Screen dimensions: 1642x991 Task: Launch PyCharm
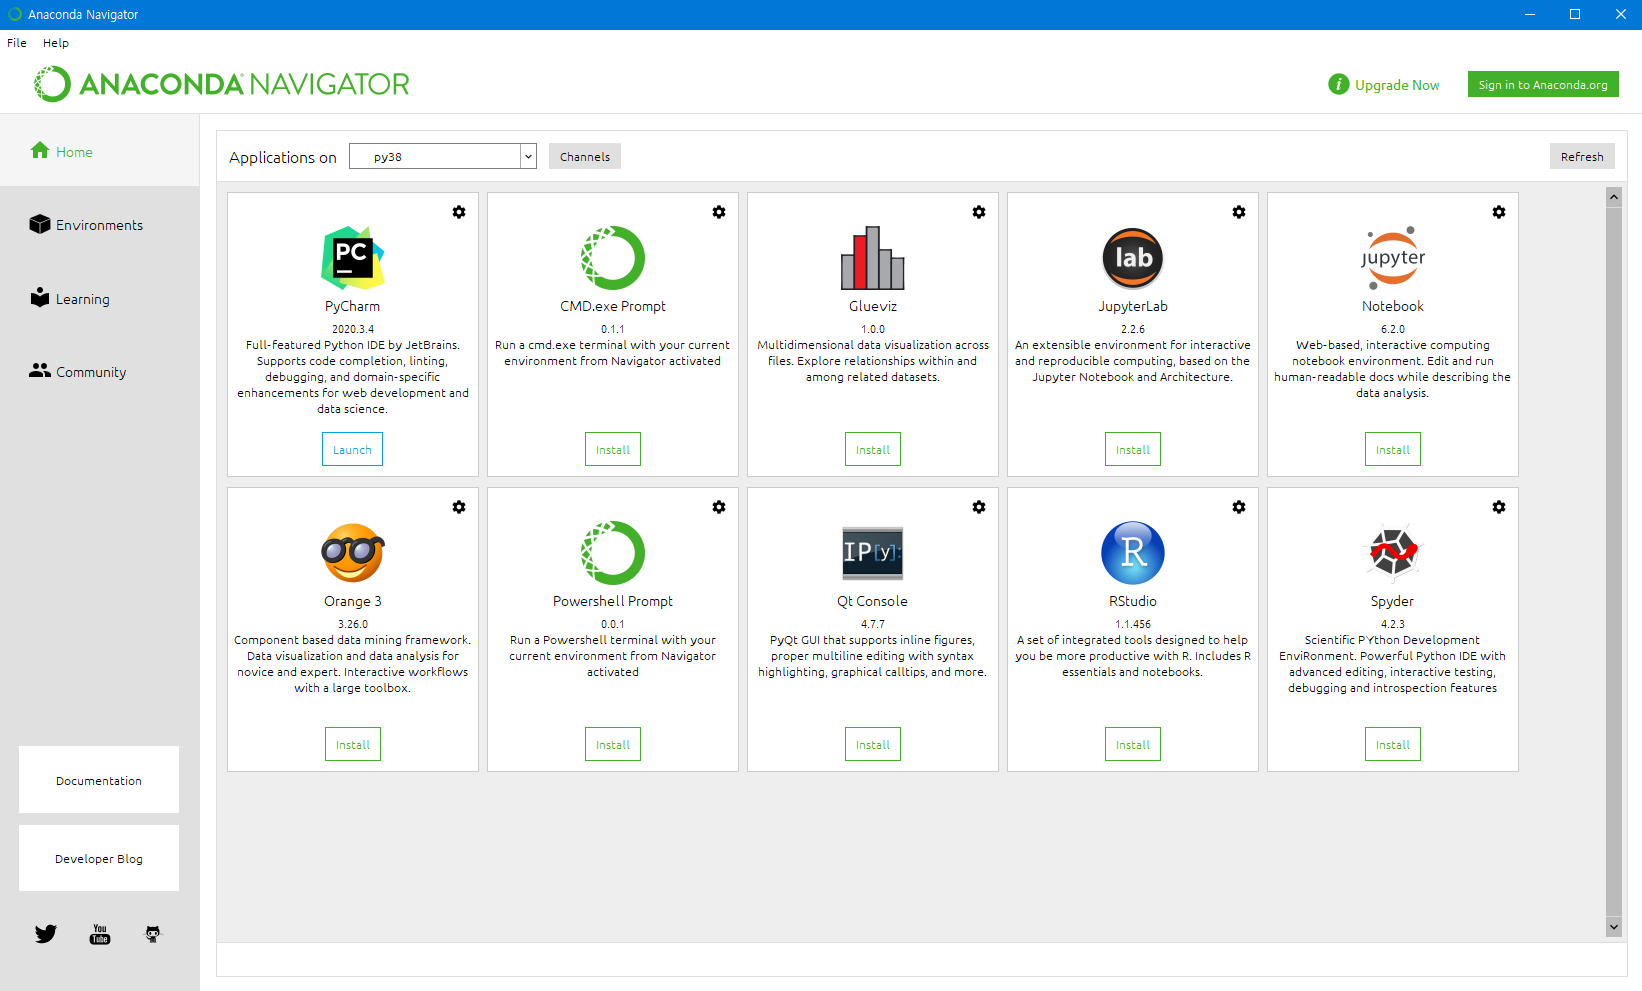tap(352, 449)
